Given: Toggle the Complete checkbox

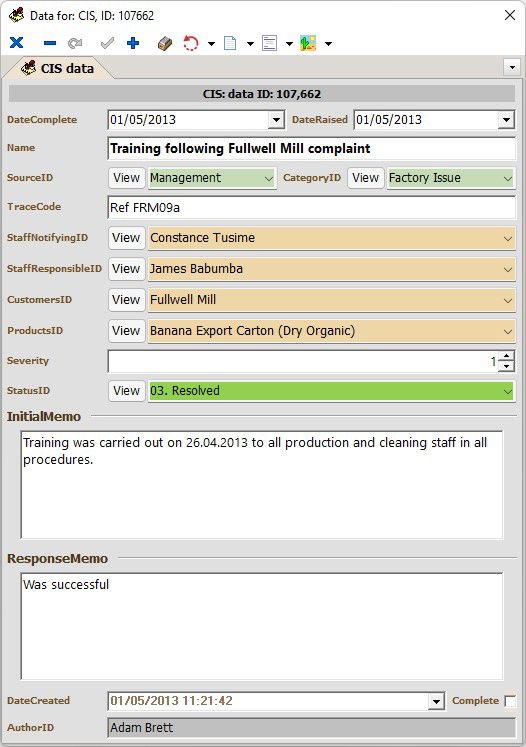Looking at the screenshot, I should coord(510,701).
